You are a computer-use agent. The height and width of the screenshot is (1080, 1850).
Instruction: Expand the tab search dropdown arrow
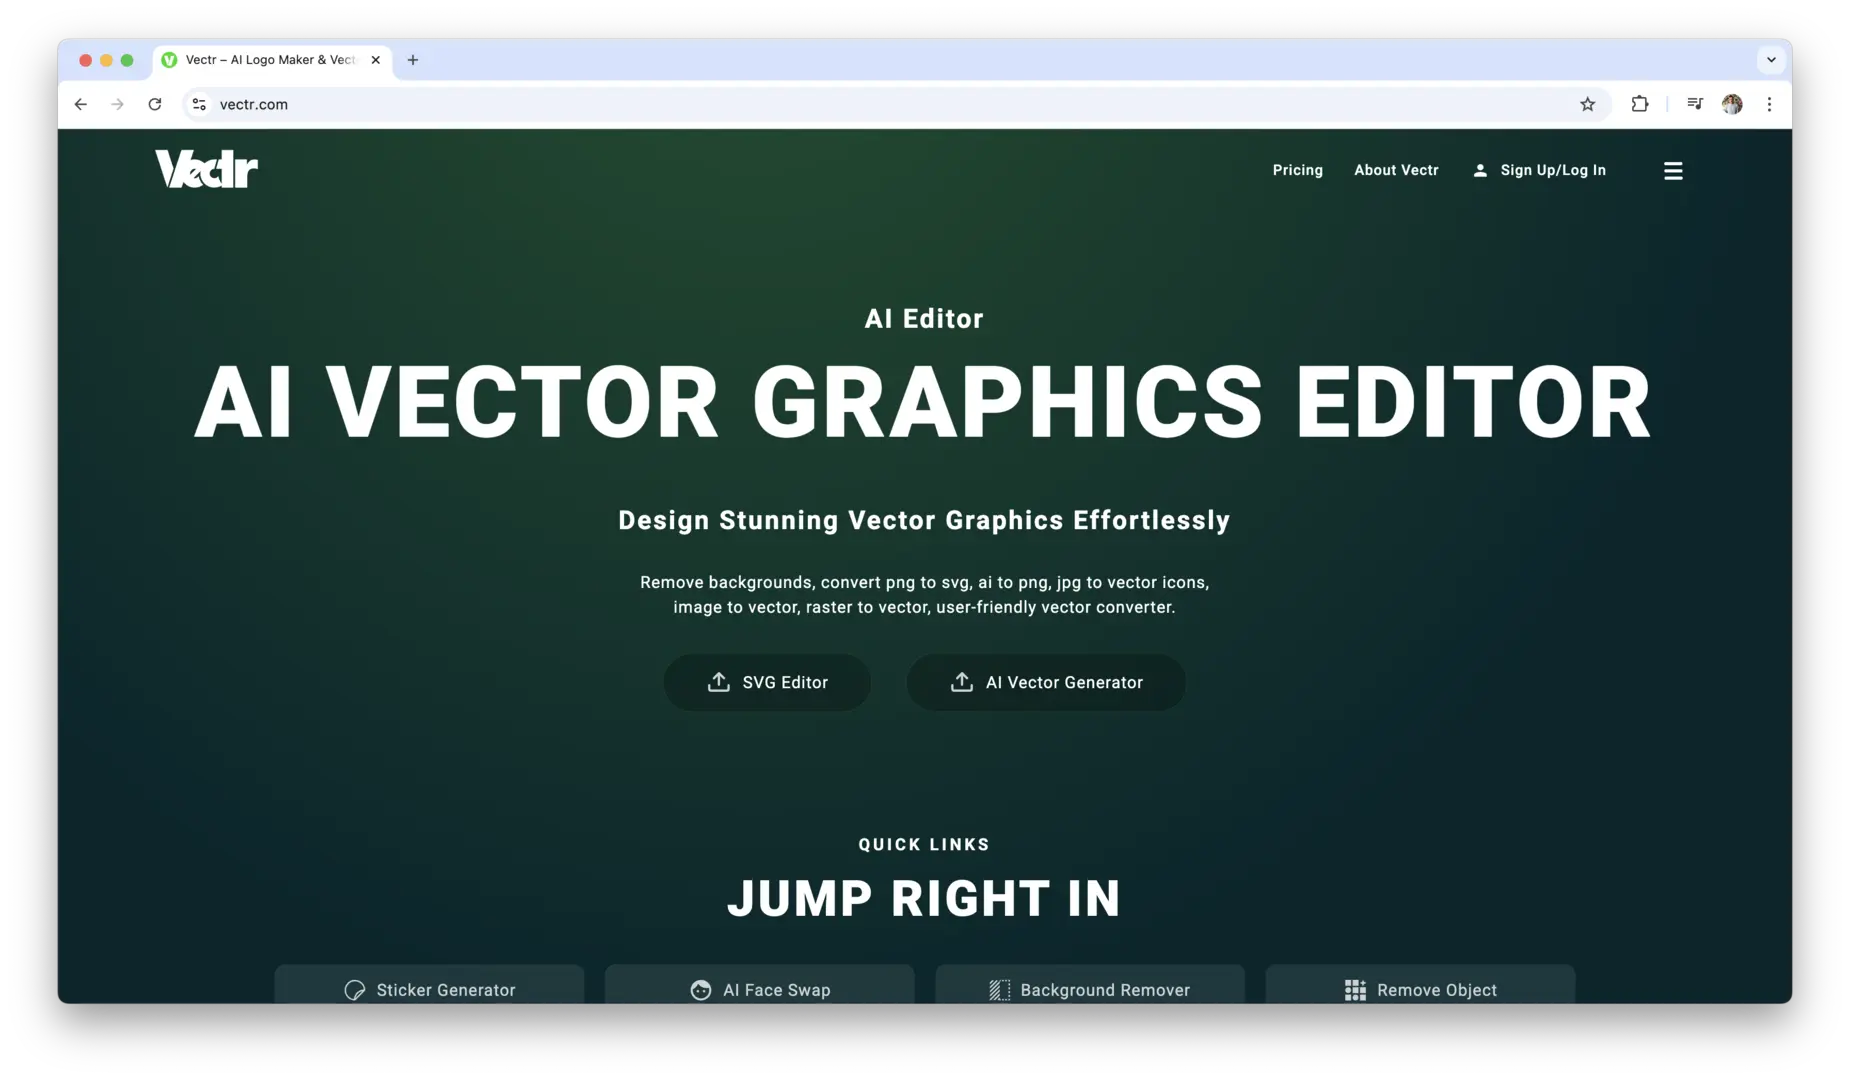point(1771,60)
